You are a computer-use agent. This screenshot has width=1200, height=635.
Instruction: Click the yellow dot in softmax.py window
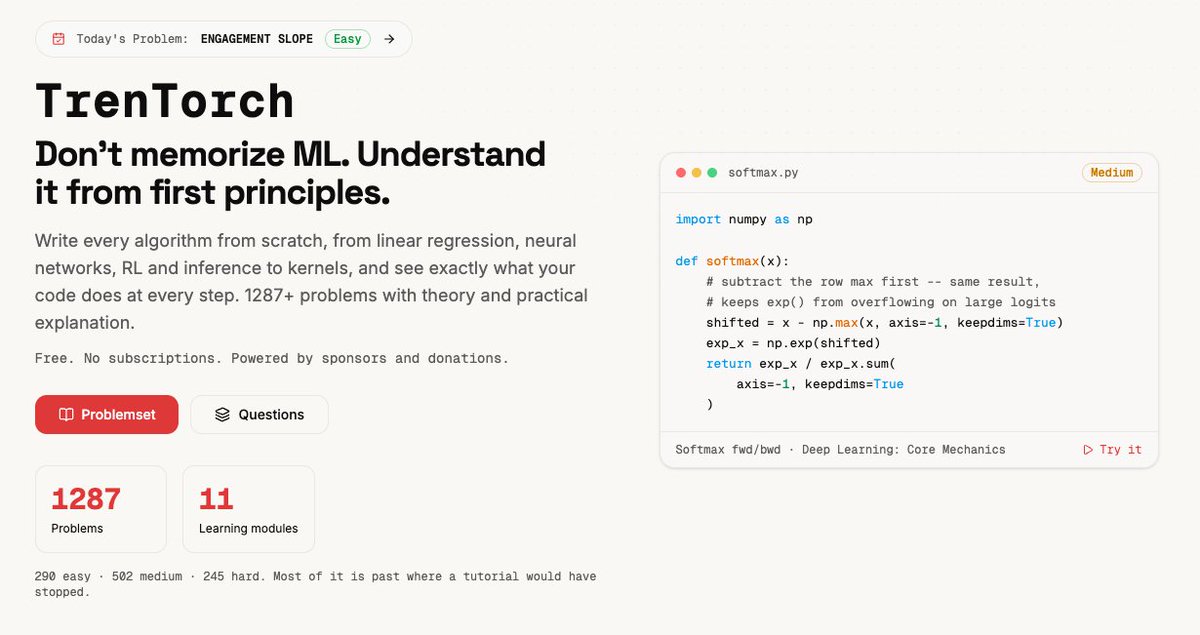pos(697,173)
